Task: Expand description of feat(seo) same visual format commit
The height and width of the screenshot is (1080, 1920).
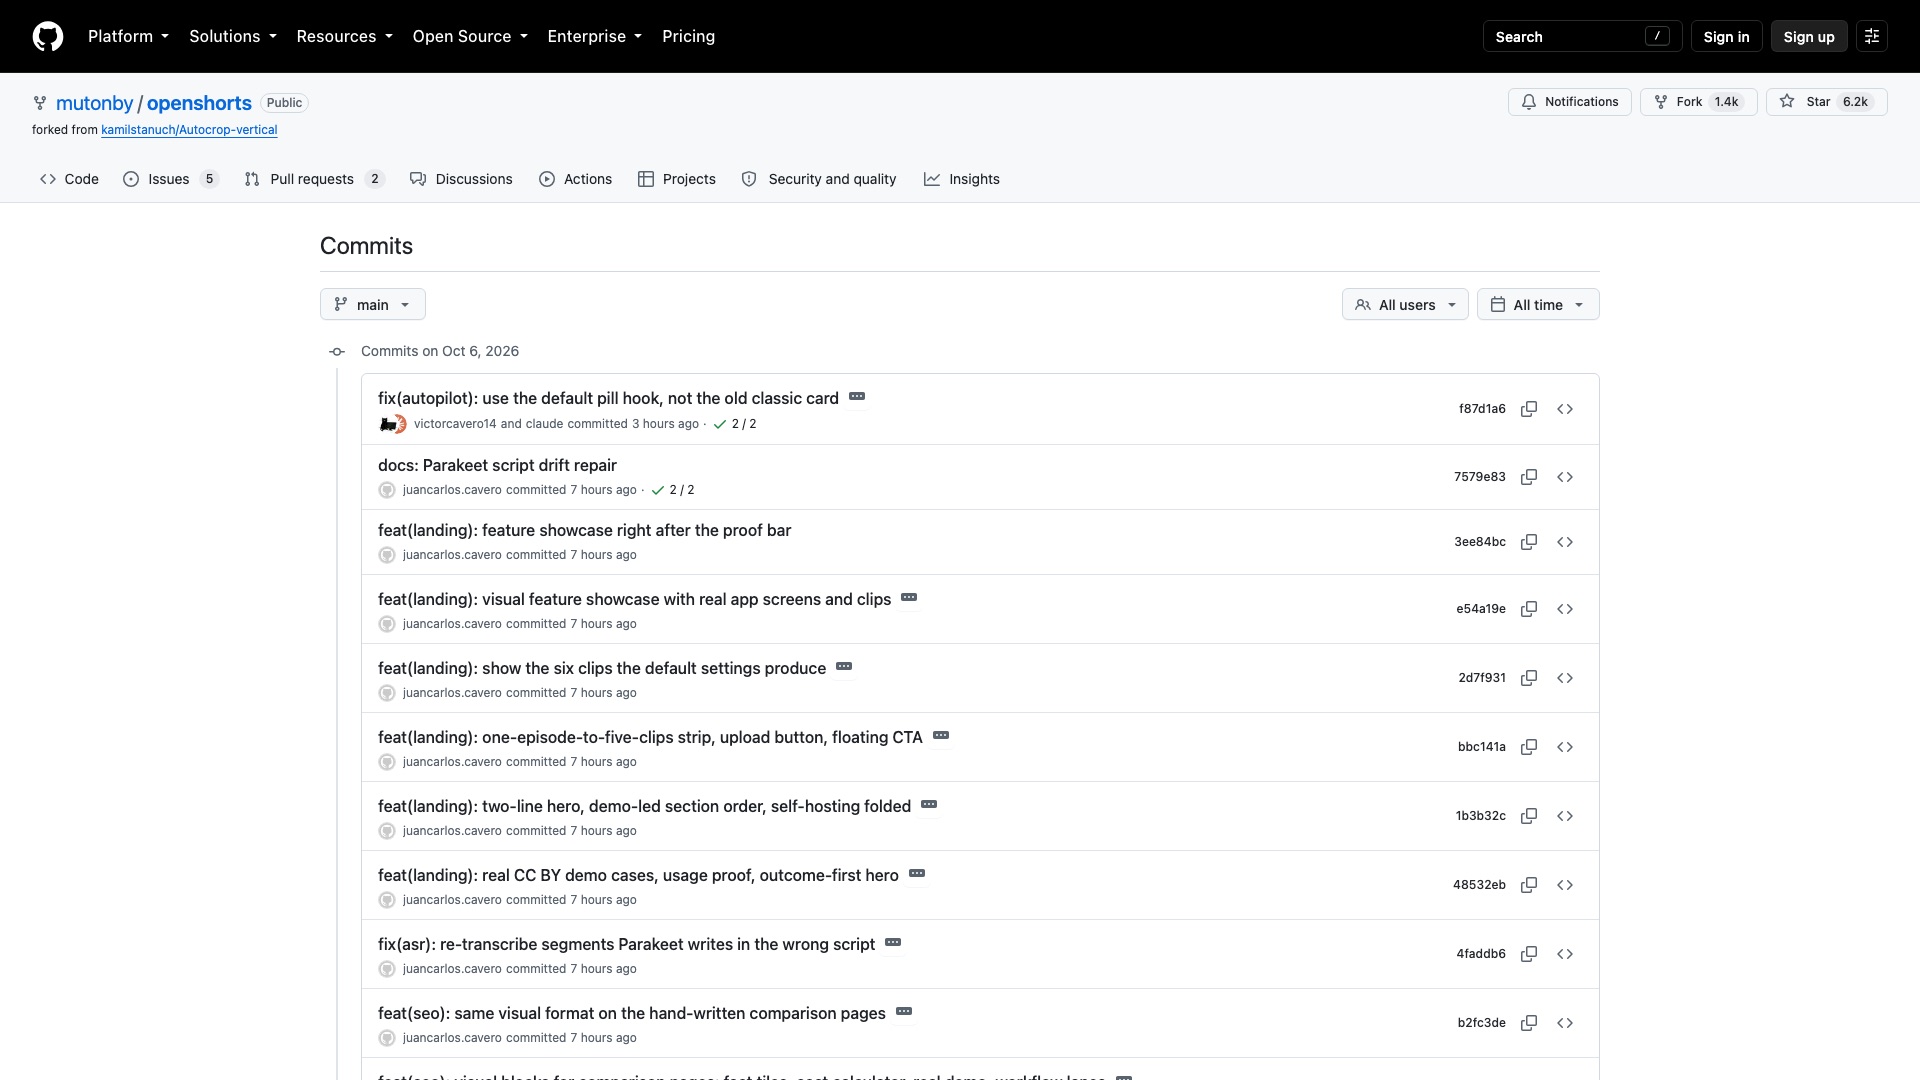Action: pos(904,1012)
